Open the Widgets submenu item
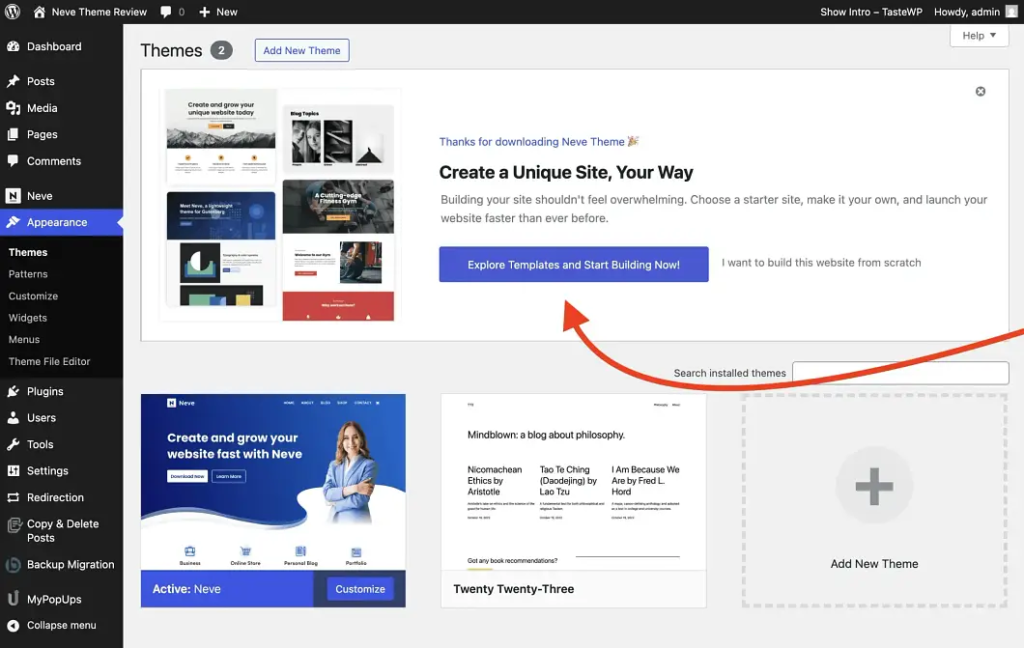This screenshot has height=648, width=1024. pos(27,317)
